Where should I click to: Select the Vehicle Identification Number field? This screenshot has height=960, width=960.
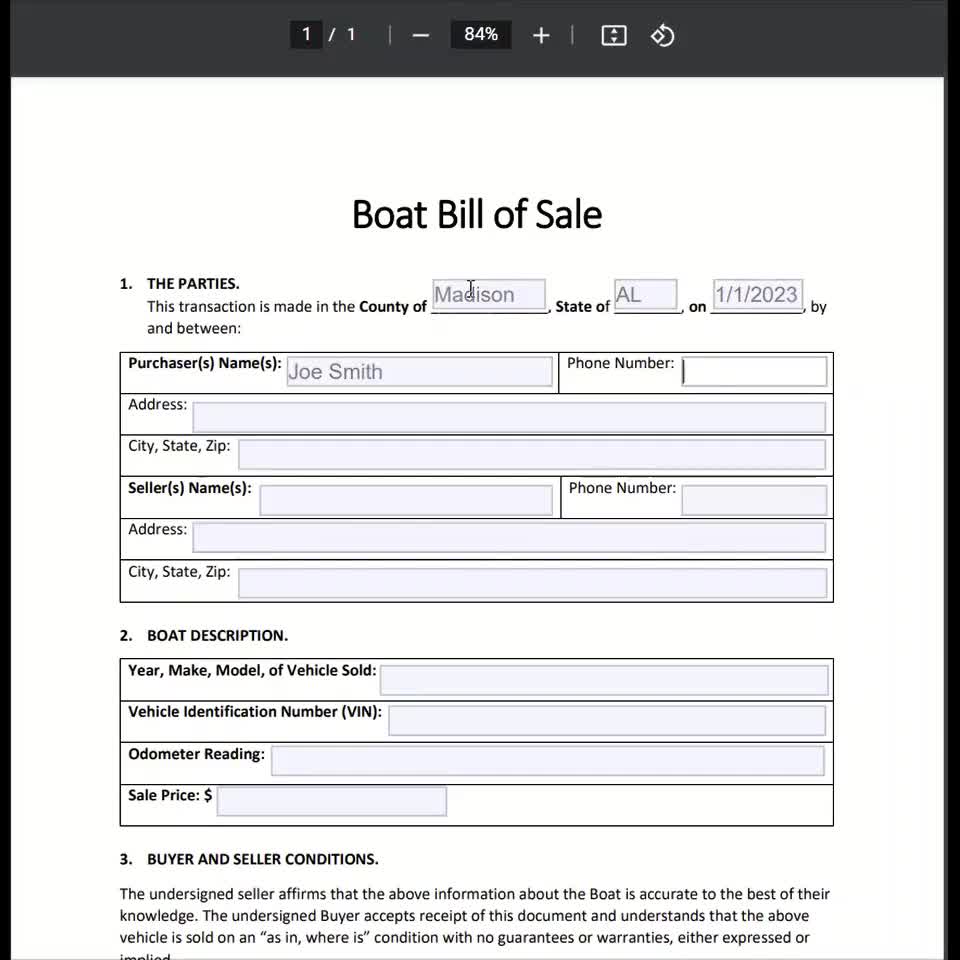tap(610, 720)
